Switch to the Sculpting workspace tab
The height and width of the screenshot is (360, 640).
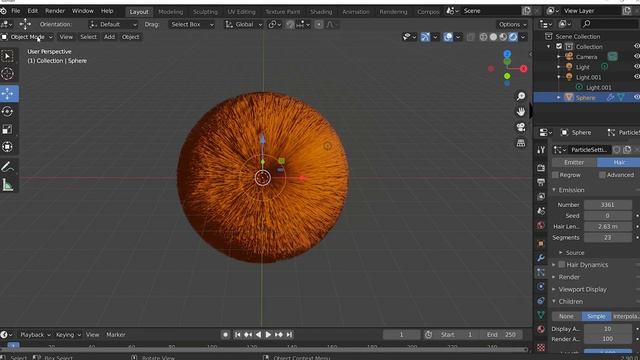[205, 12]
